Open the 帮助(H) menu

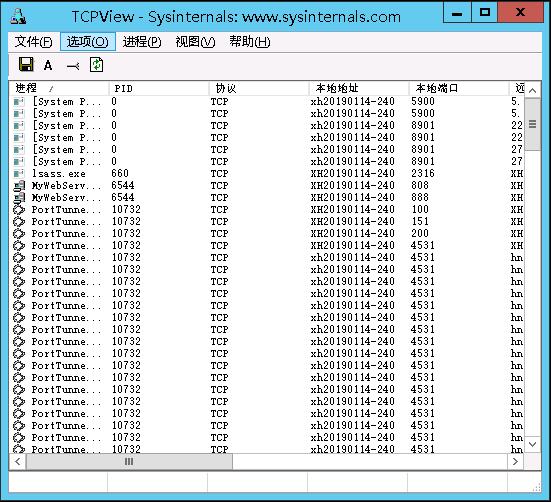pyautogui.click(x=249, y=42)
